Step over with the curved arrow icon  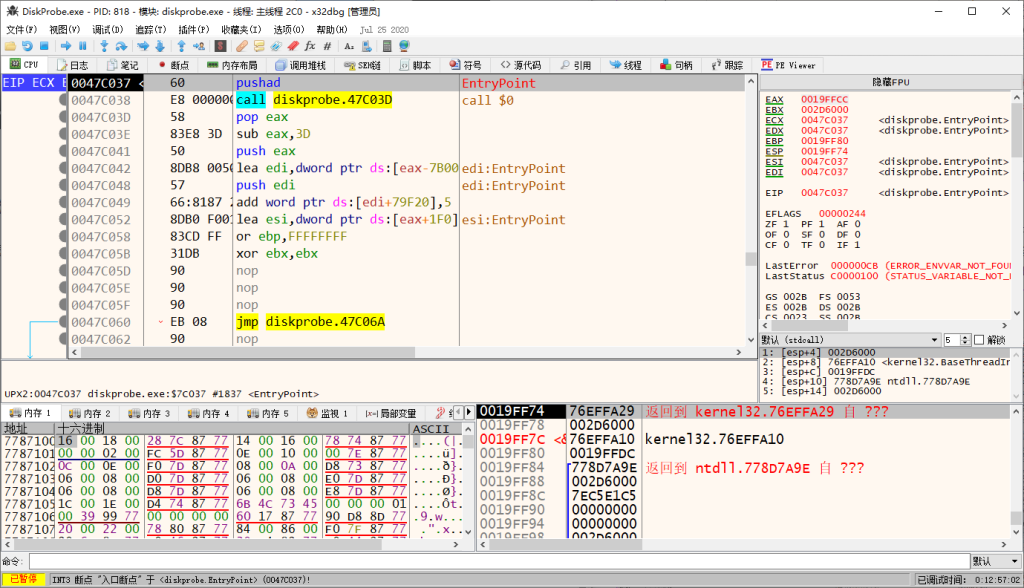121,46
